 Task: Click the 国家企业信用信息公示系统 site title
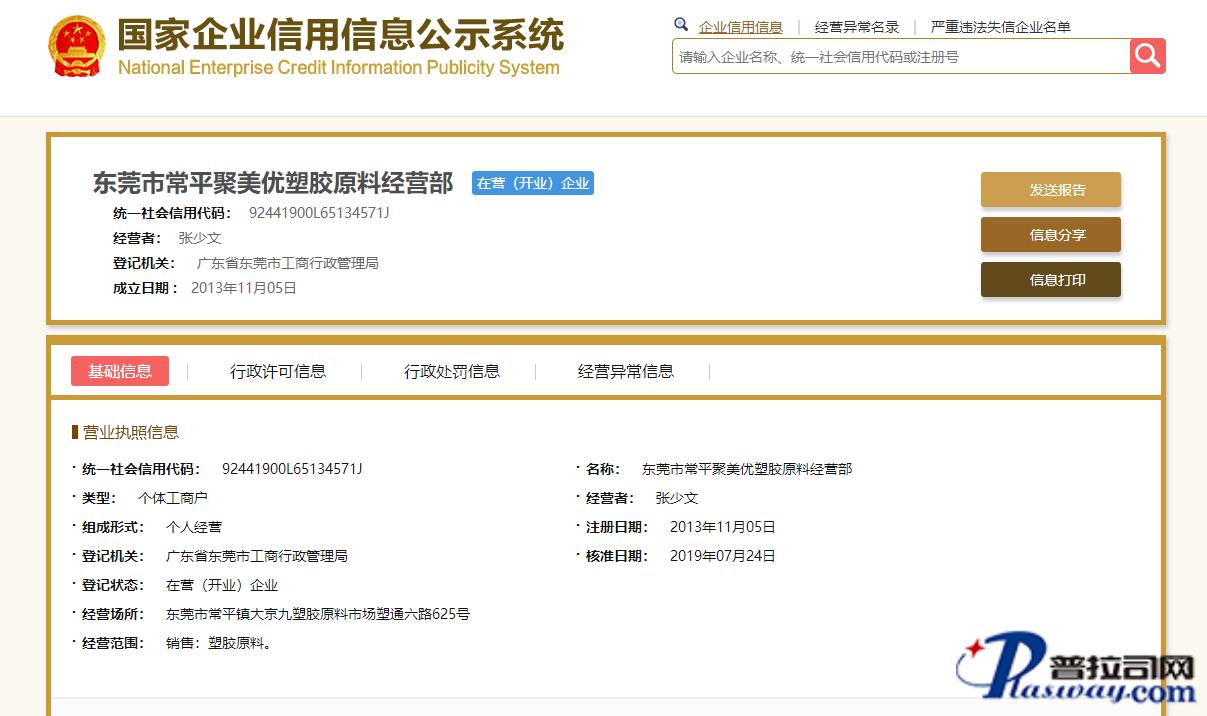[x=340, y=36]
